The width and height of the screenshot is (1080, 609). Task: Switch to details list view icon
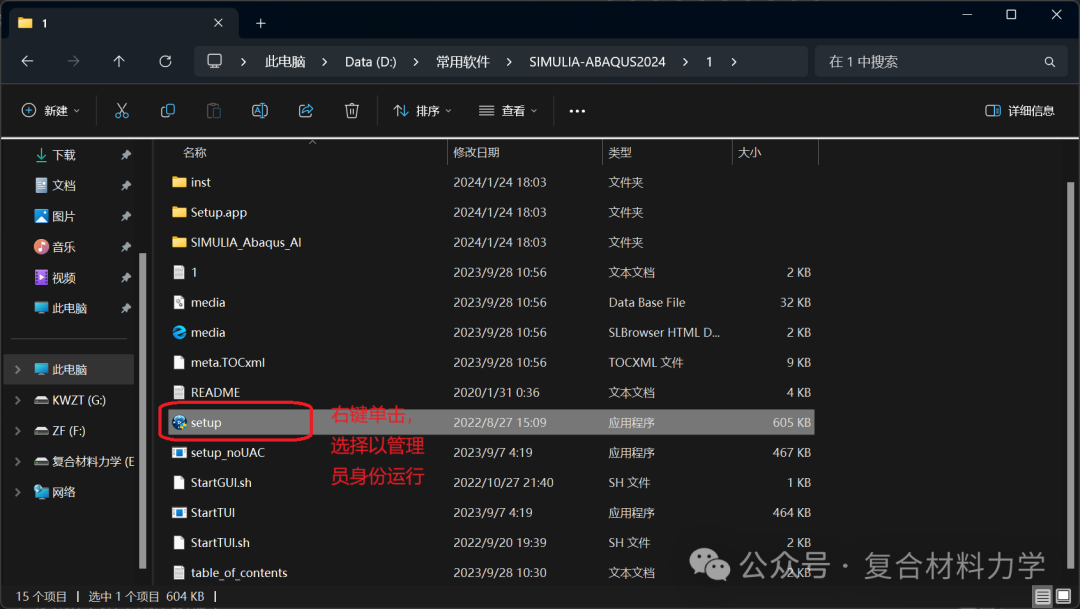pyautogui.click(x=1043, y=596)
